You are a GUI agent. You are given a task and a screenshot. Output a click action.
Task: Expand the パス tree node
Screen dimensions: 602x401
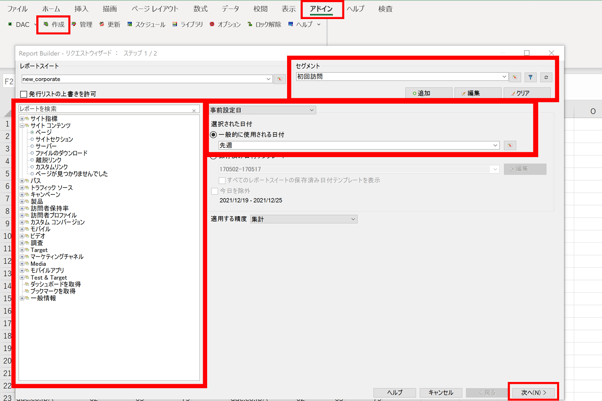[x=22, y=181]
